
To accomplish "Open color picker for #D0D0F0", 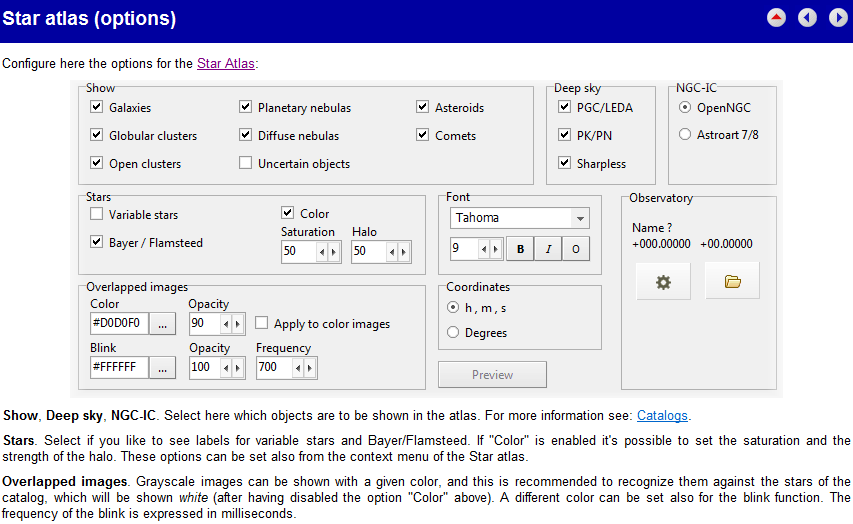I will (162, 324).
